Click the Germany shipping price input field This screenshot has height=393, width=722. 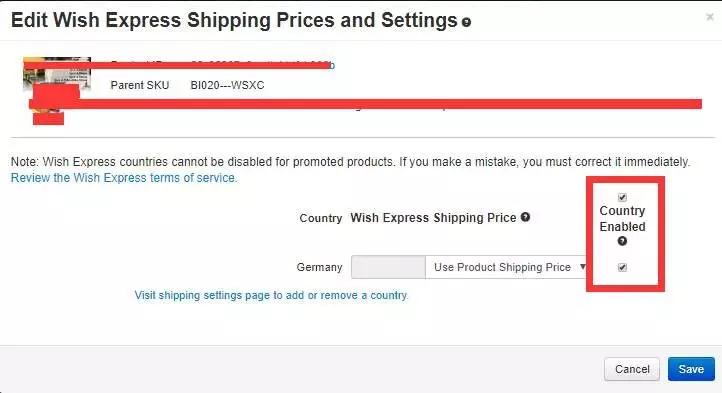(x=388, y=267)
